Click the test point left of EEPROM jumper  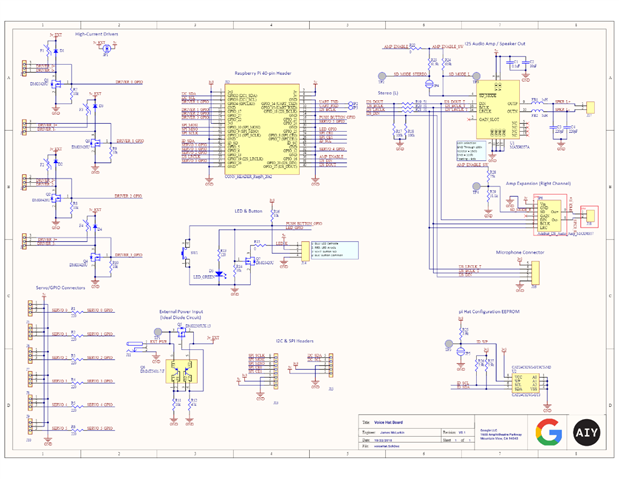[449, 343]
